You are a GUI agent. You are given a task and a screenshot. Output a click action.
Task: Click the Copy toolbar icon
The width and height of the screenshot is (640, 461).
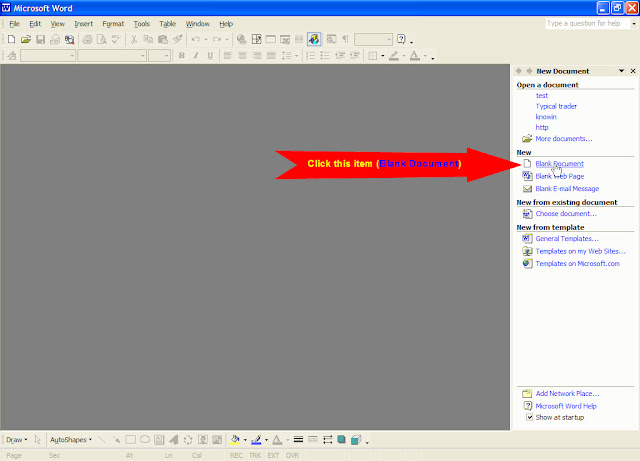pyautogui.click(x=148, y=39)
